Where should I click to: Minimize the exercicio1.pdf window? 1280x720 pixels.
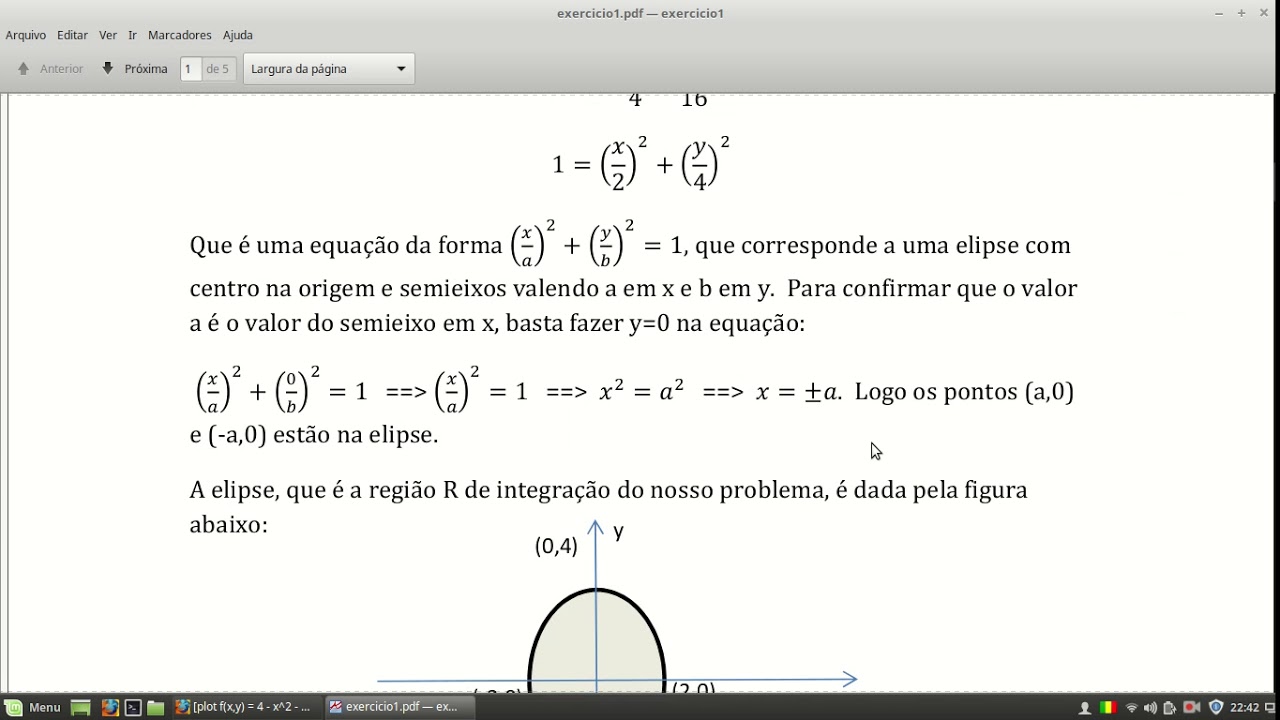click(x=1219, y=13)
